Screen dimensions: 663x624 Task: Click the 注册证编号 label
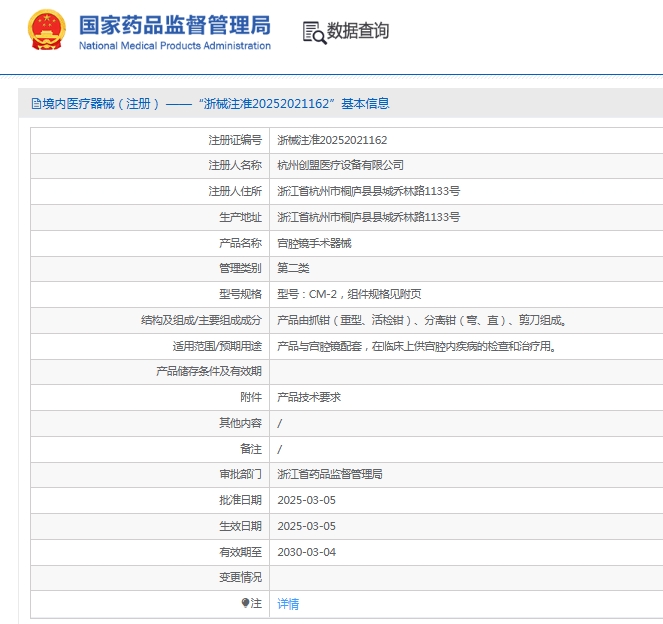[x=235, y=140]
